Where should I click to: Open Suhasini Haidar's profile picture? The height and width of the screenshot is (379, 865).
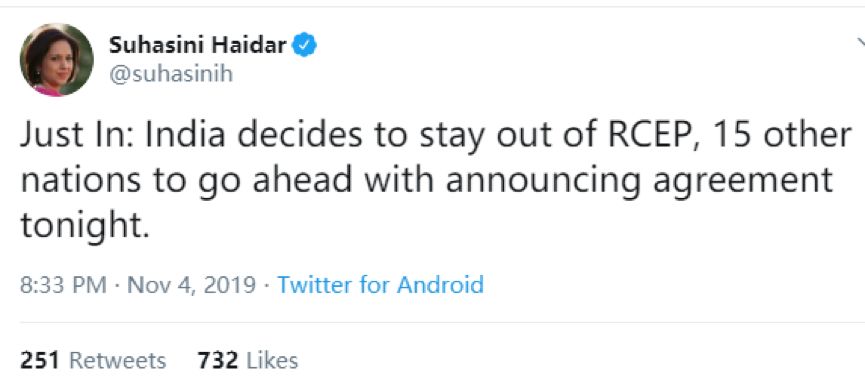click(57, 60)
